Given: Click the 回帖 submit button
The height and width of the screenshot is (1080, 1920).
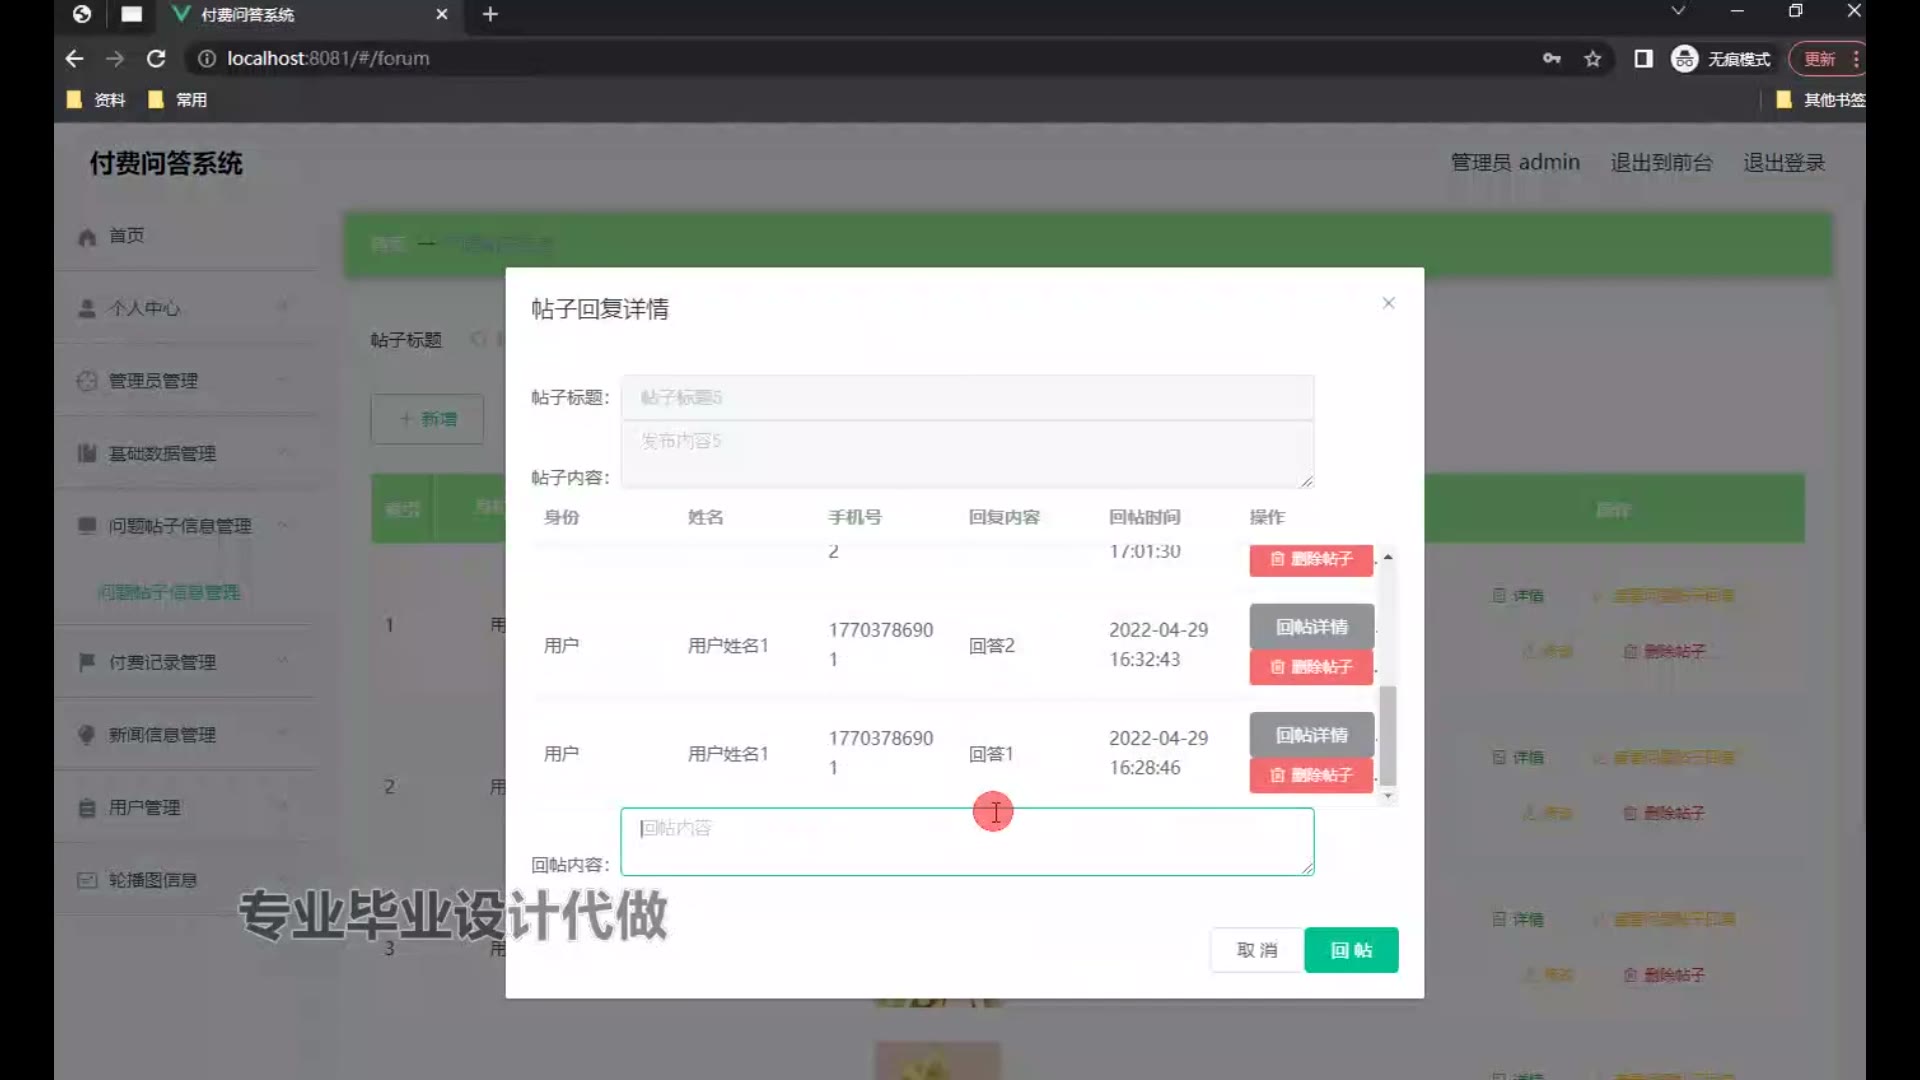Looking at the screenshot, I should coord(1350,950).
